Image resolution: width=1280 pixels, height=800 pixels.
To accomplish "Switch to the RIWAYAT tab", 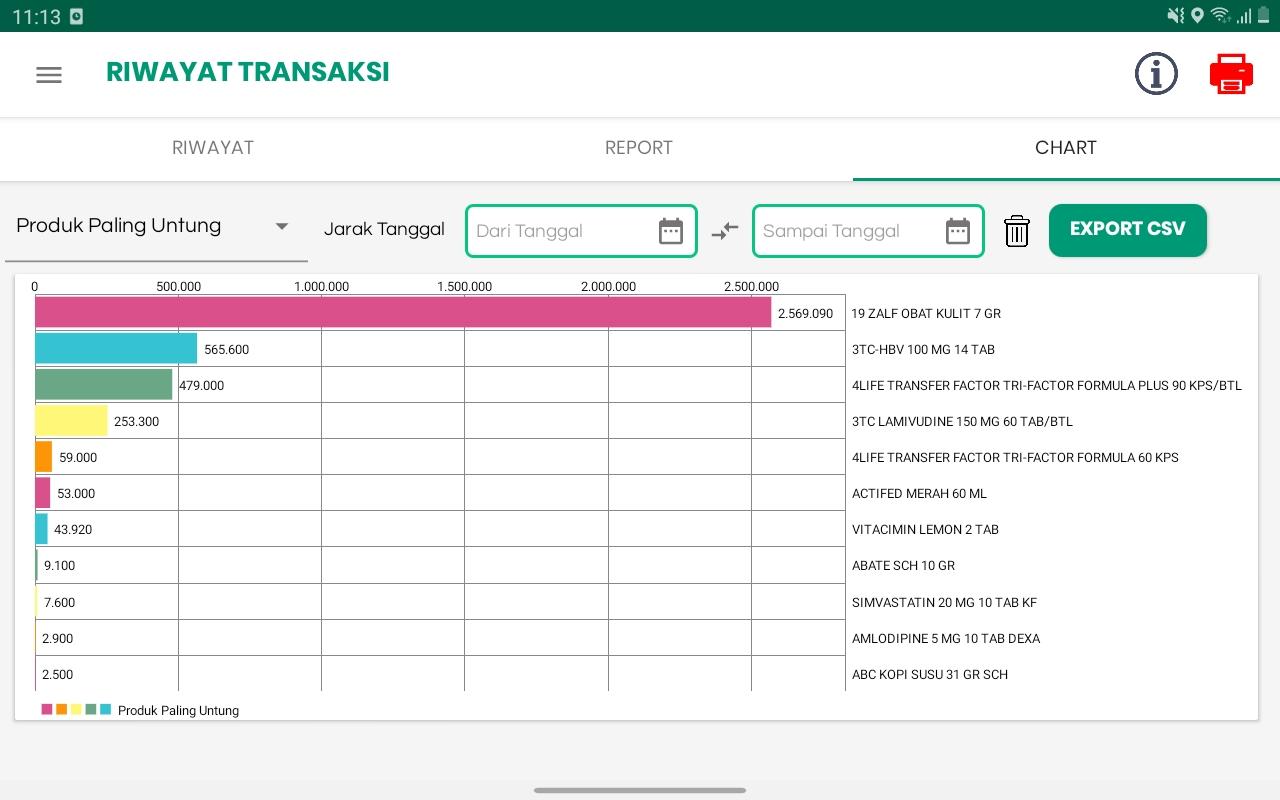I will pos(213,148).
